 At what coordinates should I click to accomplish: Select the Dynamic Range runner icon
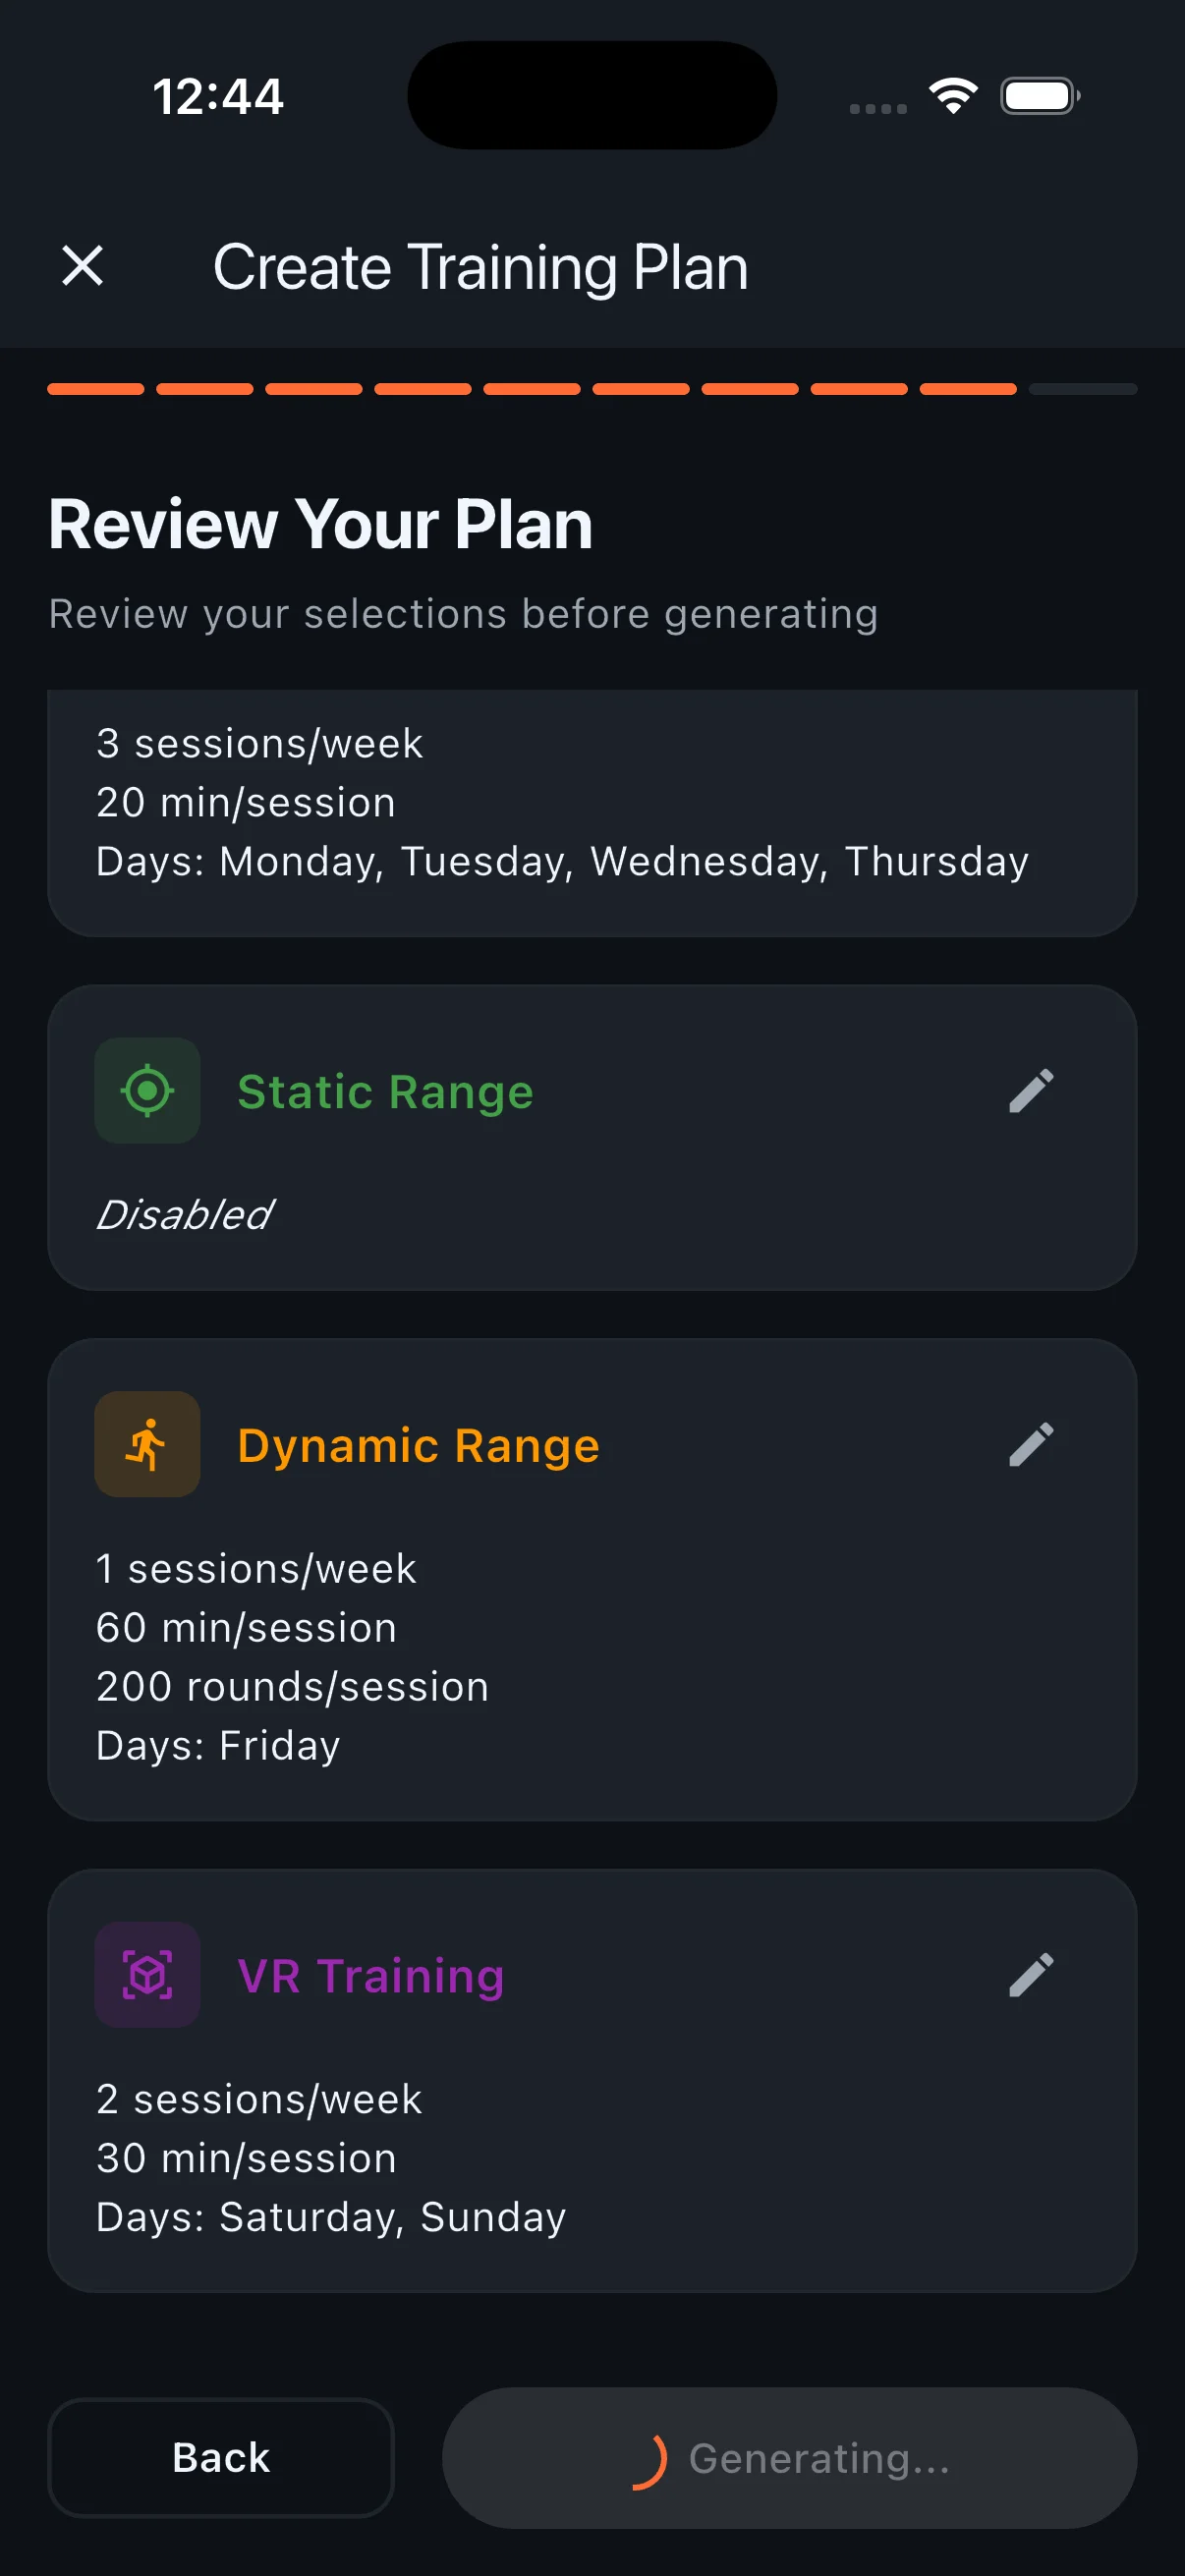tap(146, 1443)
